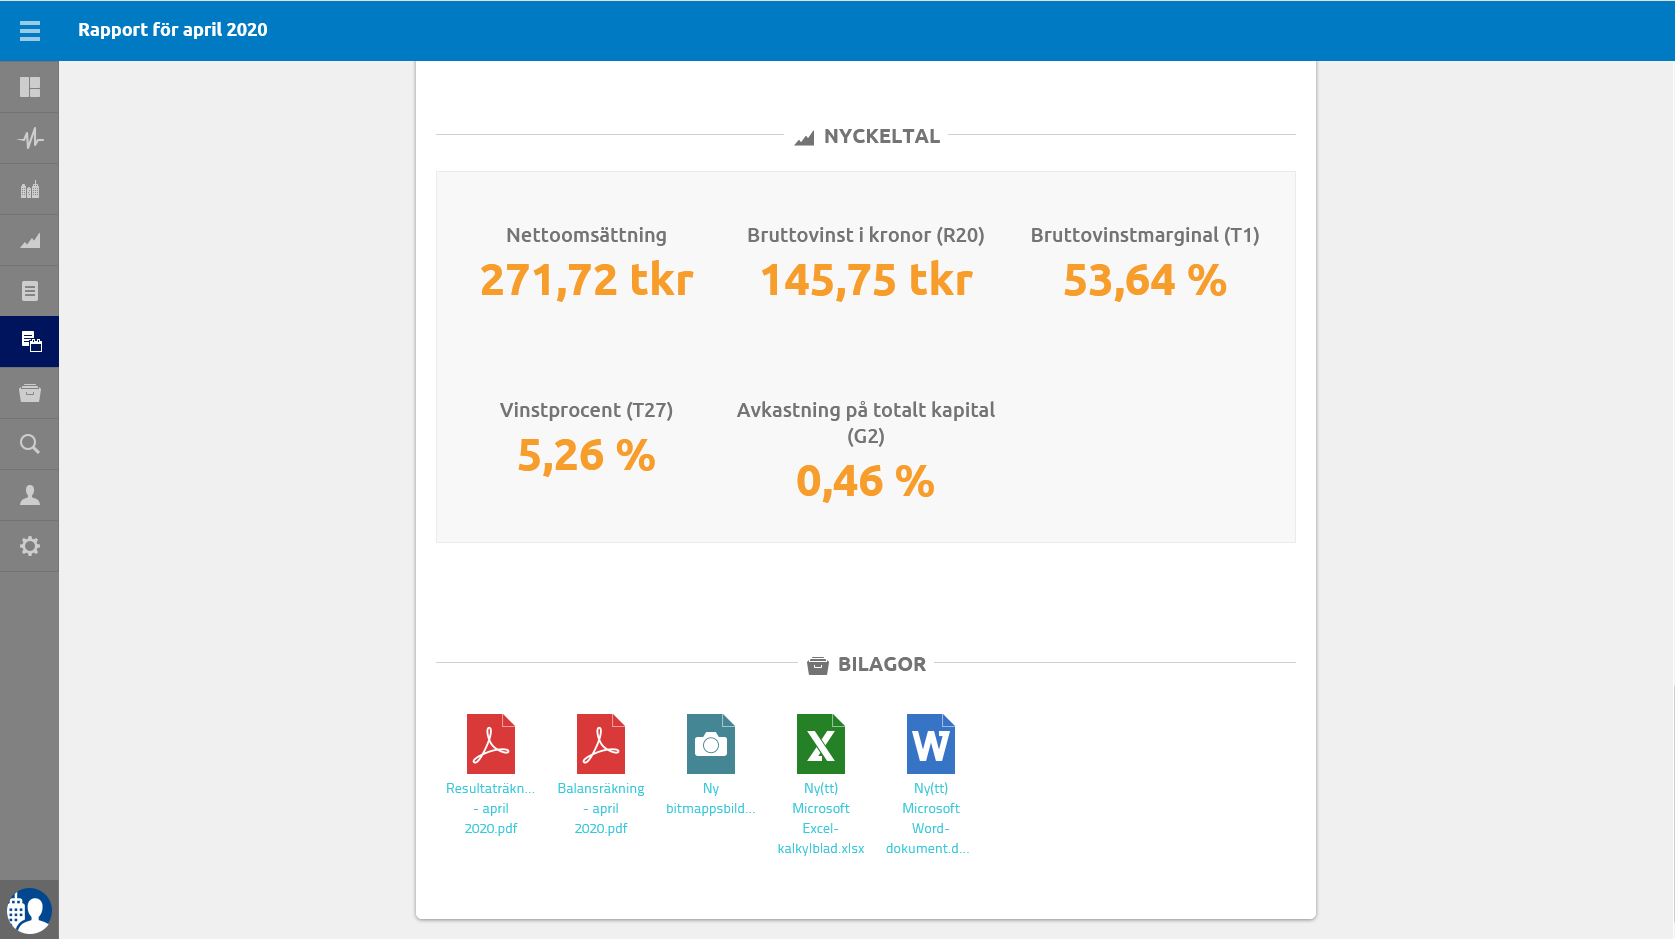This screenshot has height=939, width=1675.
Task: Open the Excel-kalkylblad attachment icon
Action: tap(821, 744)
